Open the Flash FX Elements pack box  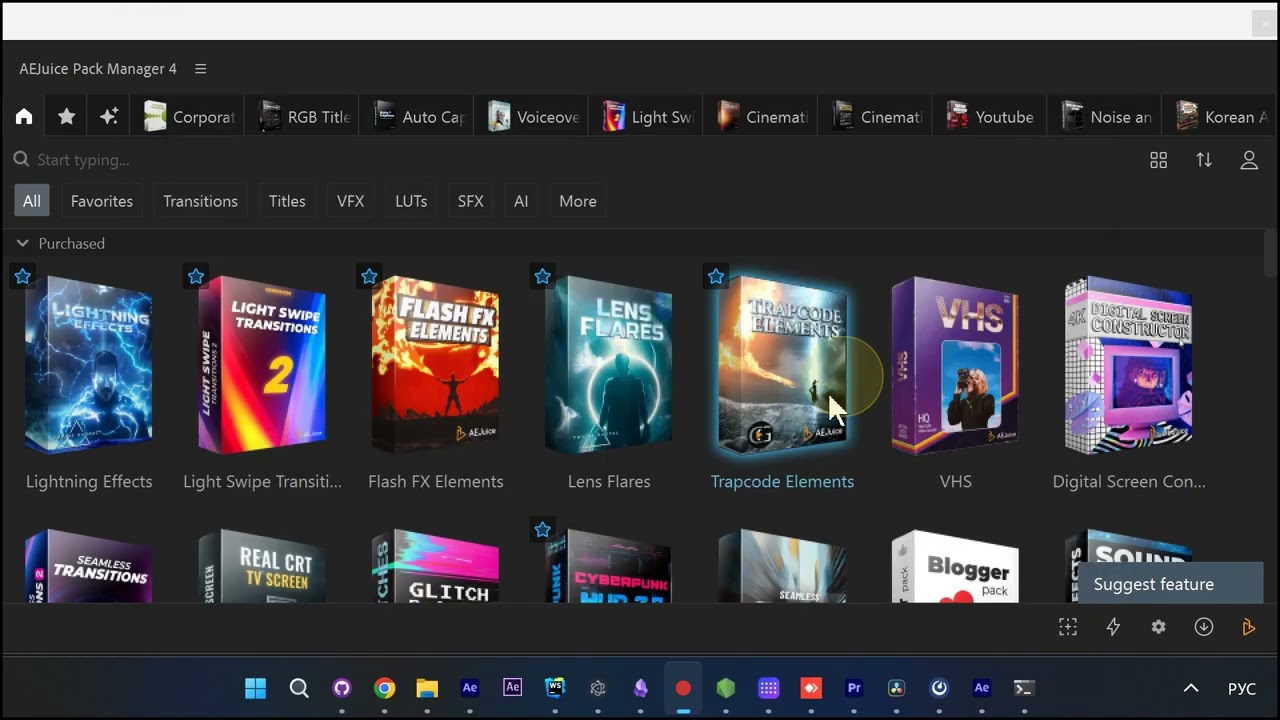click(x=435, y=365)
